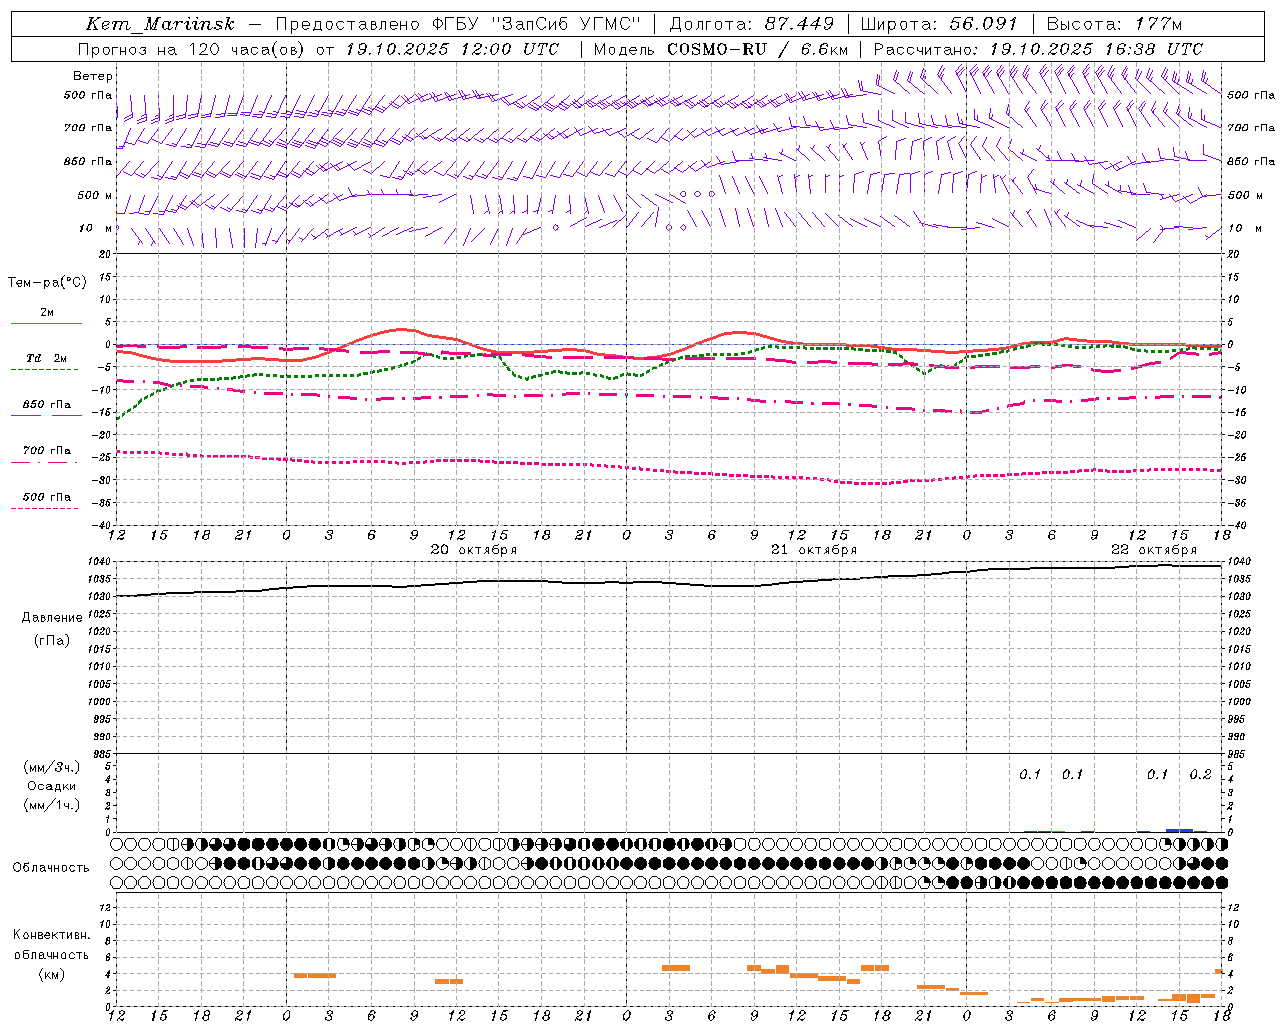
Task: Click the '700 гПа' temperature legend entry
Action: click(46, 451)
